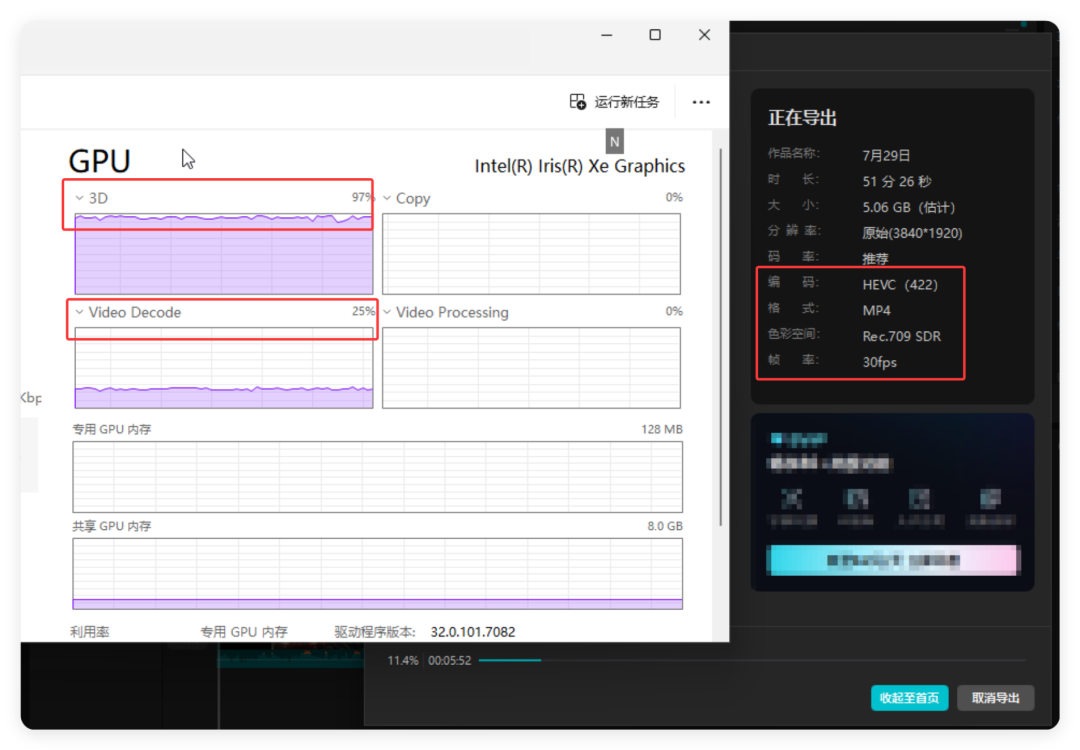Open the Video Decode engine dropdown
Screen dimensions: 1080x750
click(79, 313)
